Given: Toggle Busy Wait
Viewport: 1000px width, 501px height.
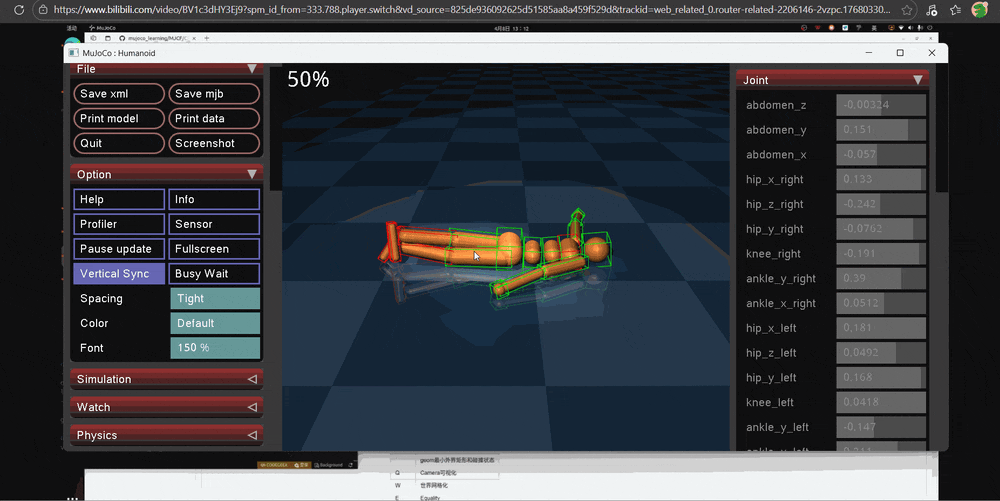Looking at the screenshot, I should click(x=214, y=274).
